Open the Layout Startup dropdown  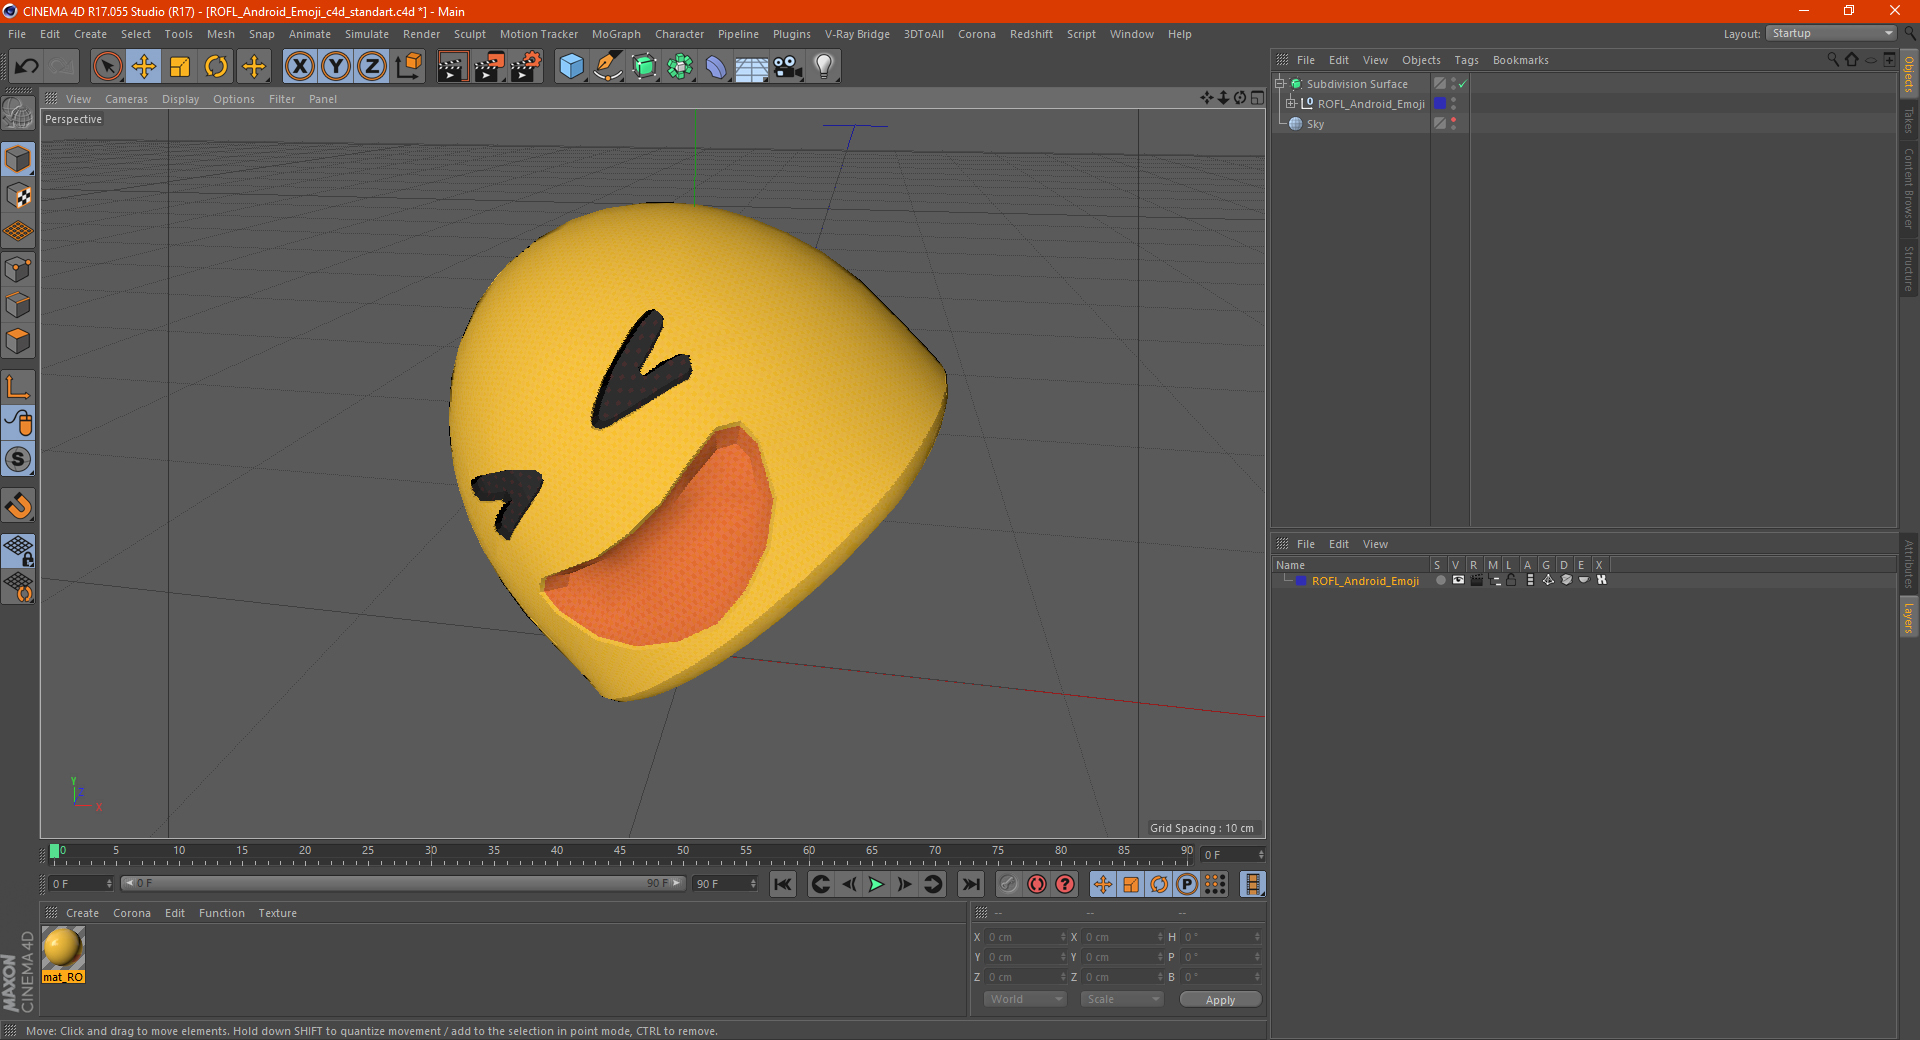[1831, 33]
